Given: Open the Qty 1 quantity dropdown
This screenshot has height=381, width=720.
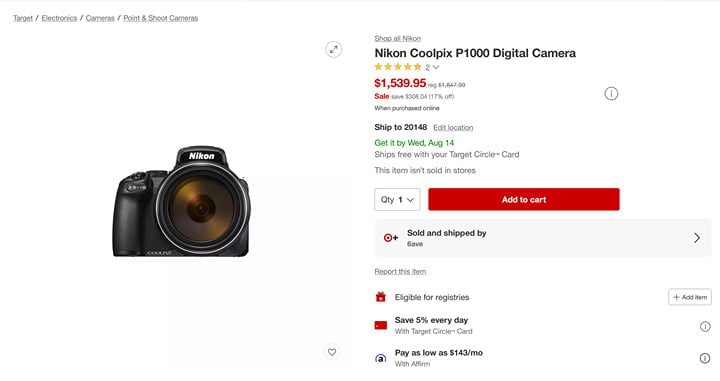Looking at the screenshot, I should [x=397, y=200].
